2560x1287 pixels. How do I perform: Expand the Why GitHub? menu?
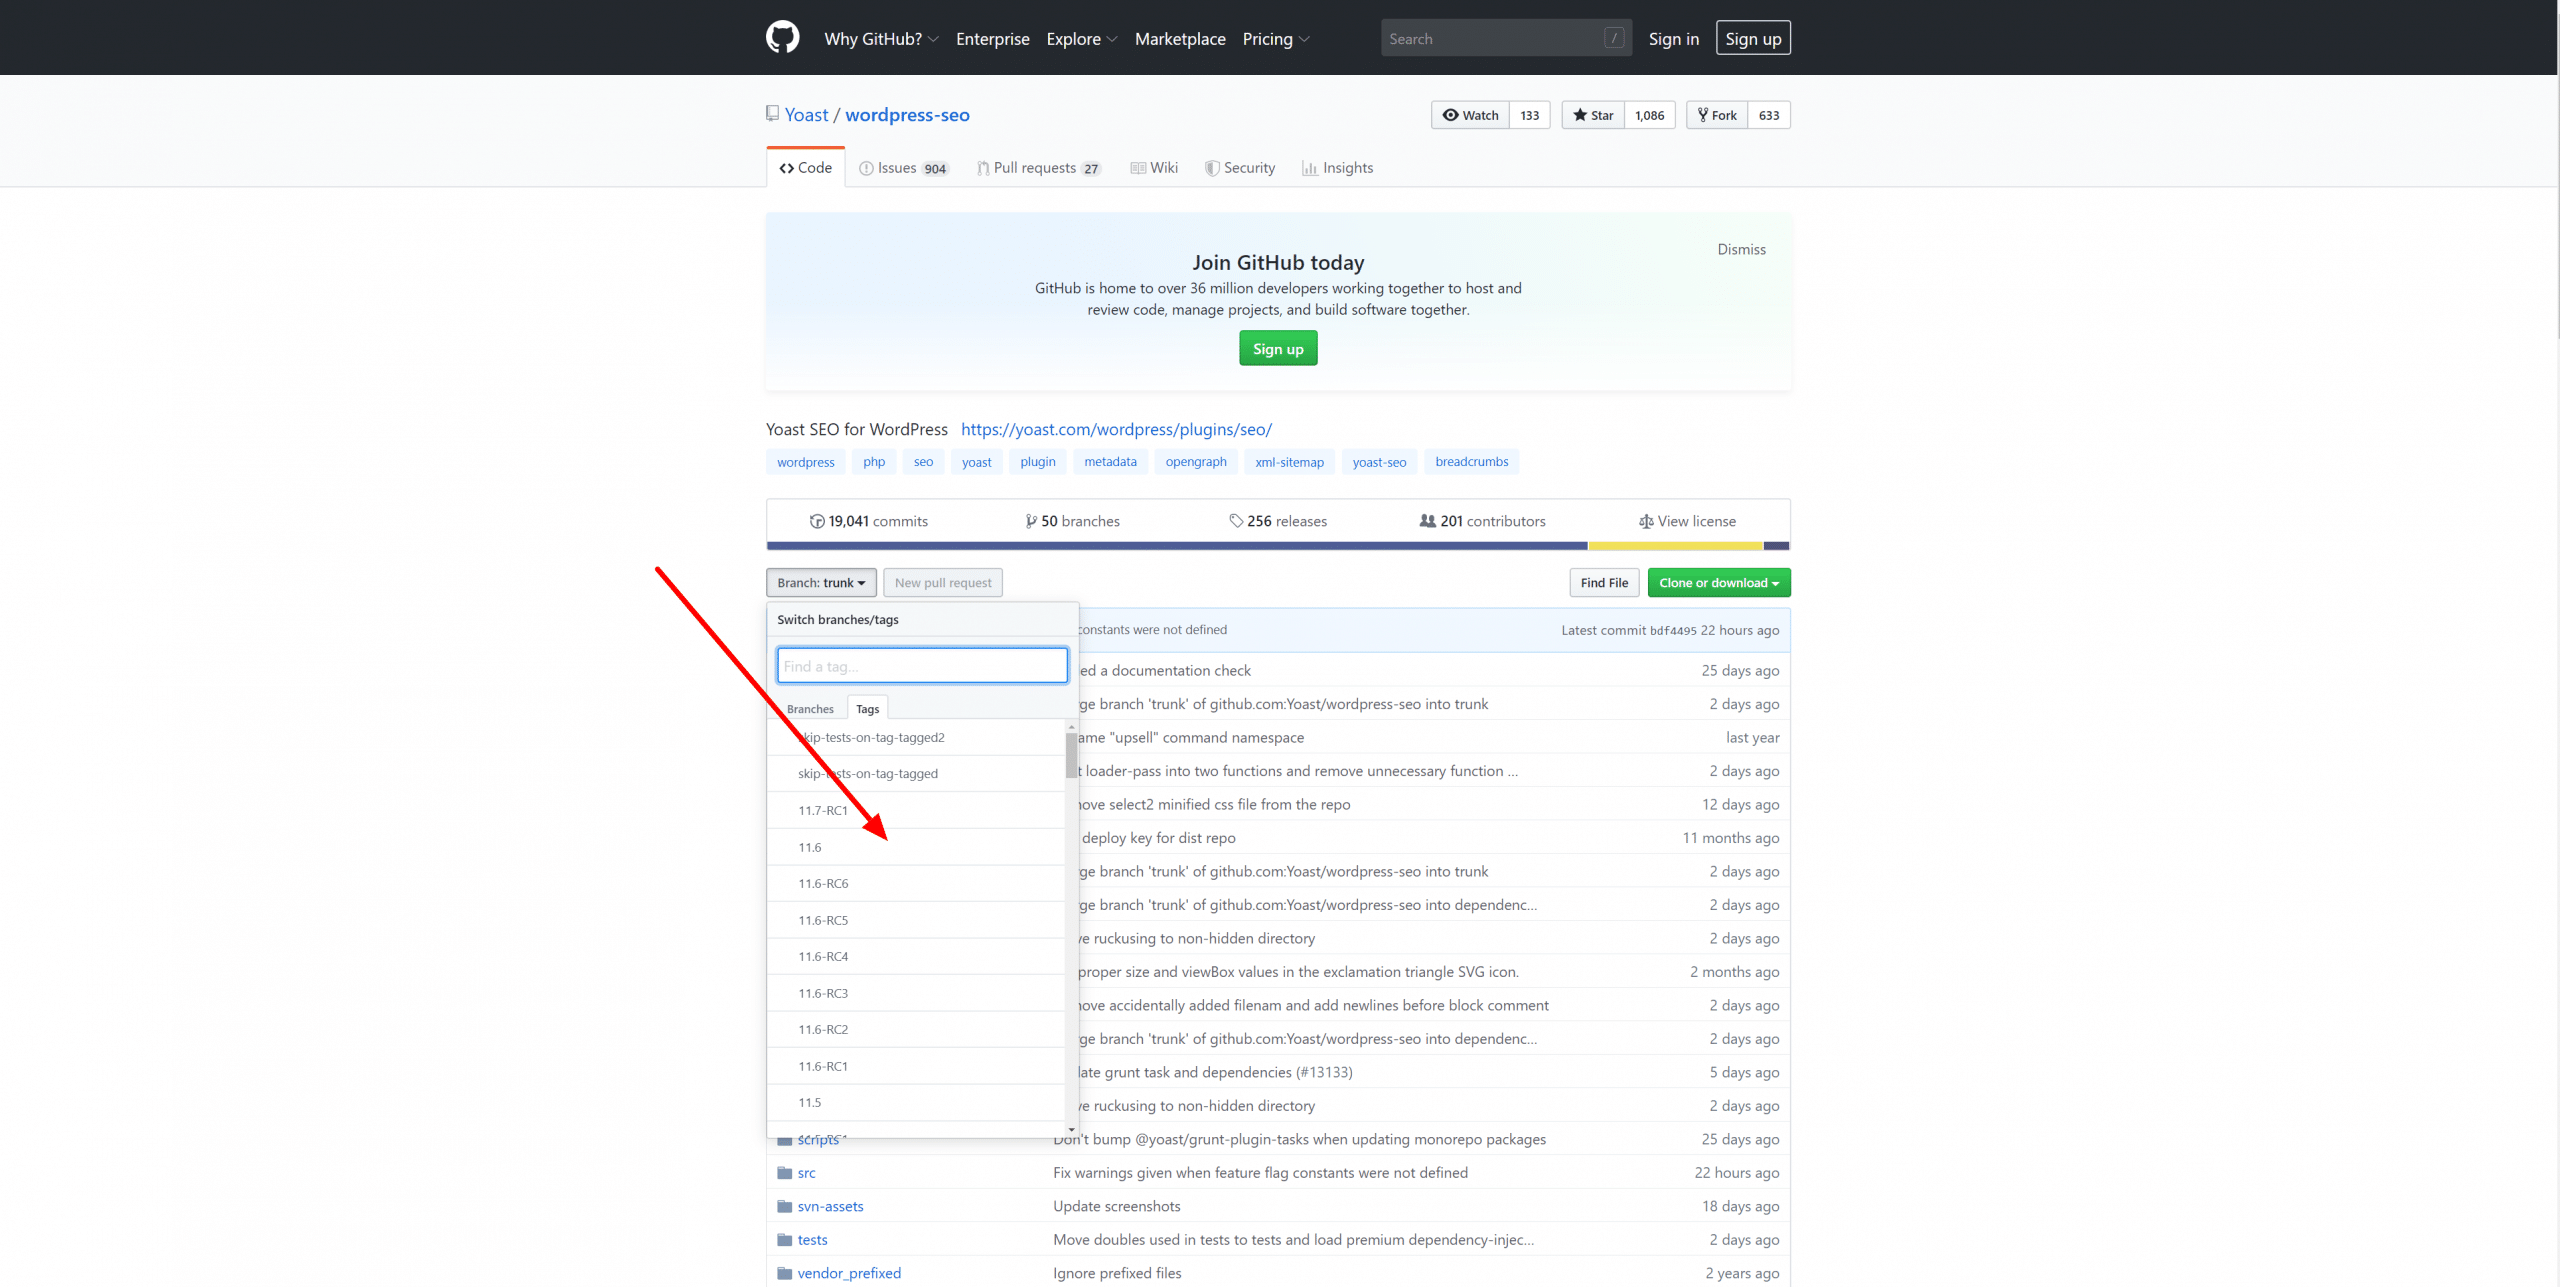[x=881, y=39]
